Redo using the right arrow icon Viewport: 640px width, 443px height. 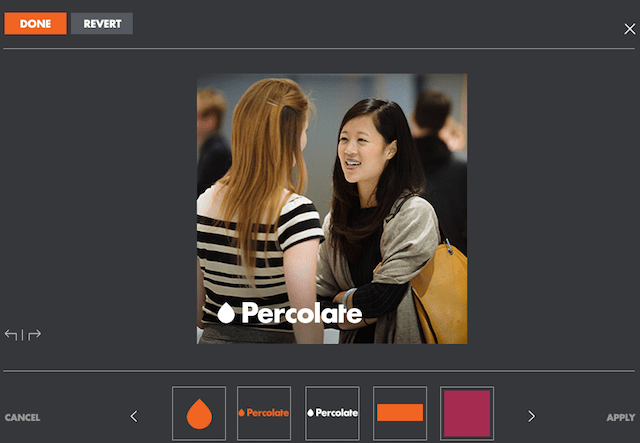coord(34,334)
